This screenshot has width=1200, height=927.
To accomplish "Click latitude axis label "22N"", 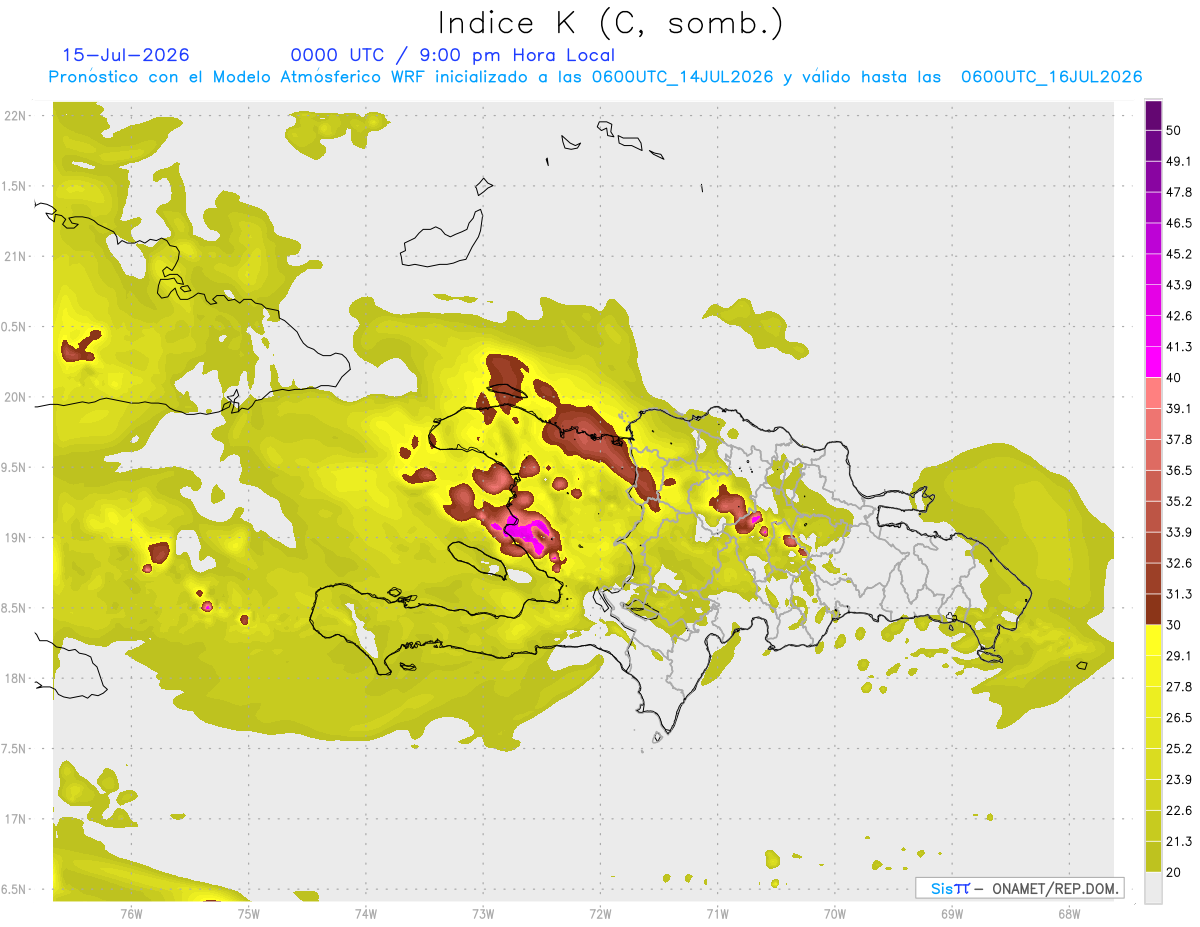I will [x=15, y=115].
